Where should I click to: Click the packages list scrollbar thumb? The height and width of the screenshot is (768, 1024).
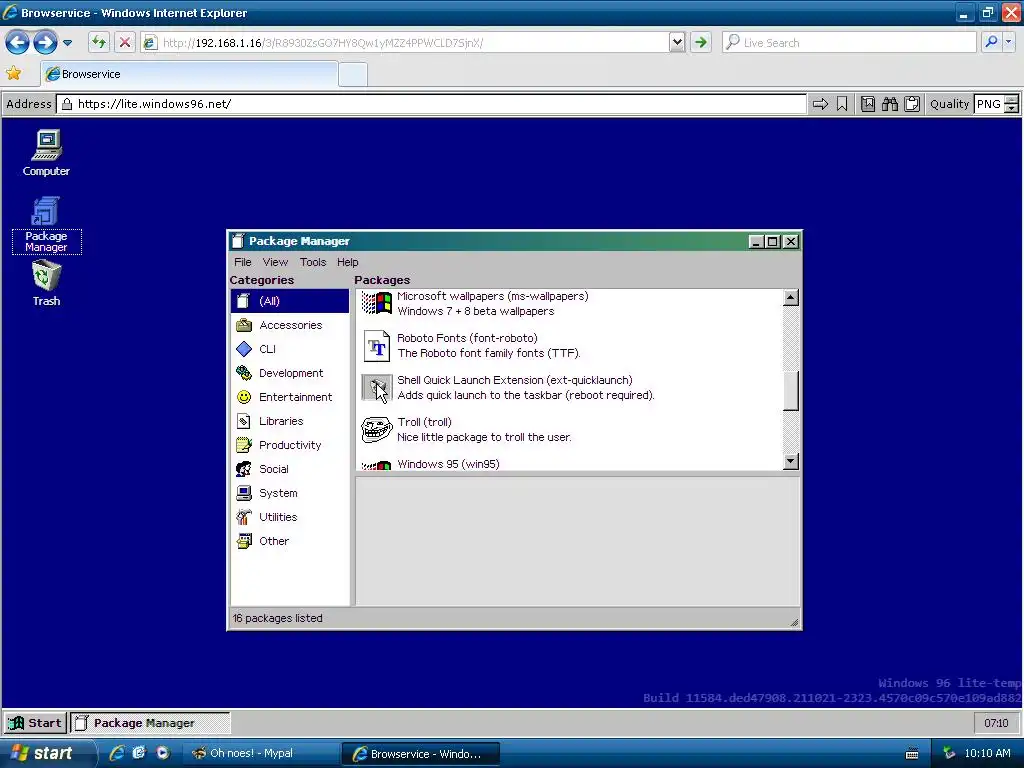click(790, 391)
